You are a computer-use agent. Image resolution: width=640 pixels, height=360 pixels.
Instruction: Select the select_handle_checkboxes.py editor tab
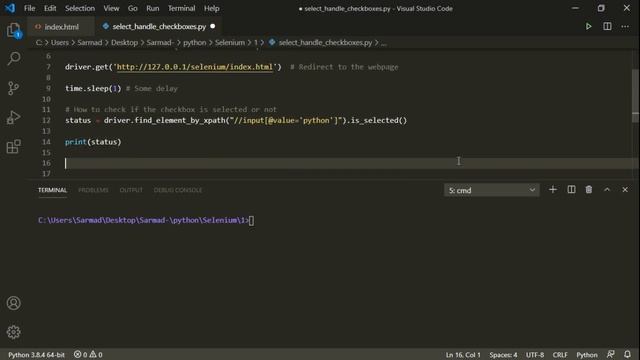[x=159, y=27]
